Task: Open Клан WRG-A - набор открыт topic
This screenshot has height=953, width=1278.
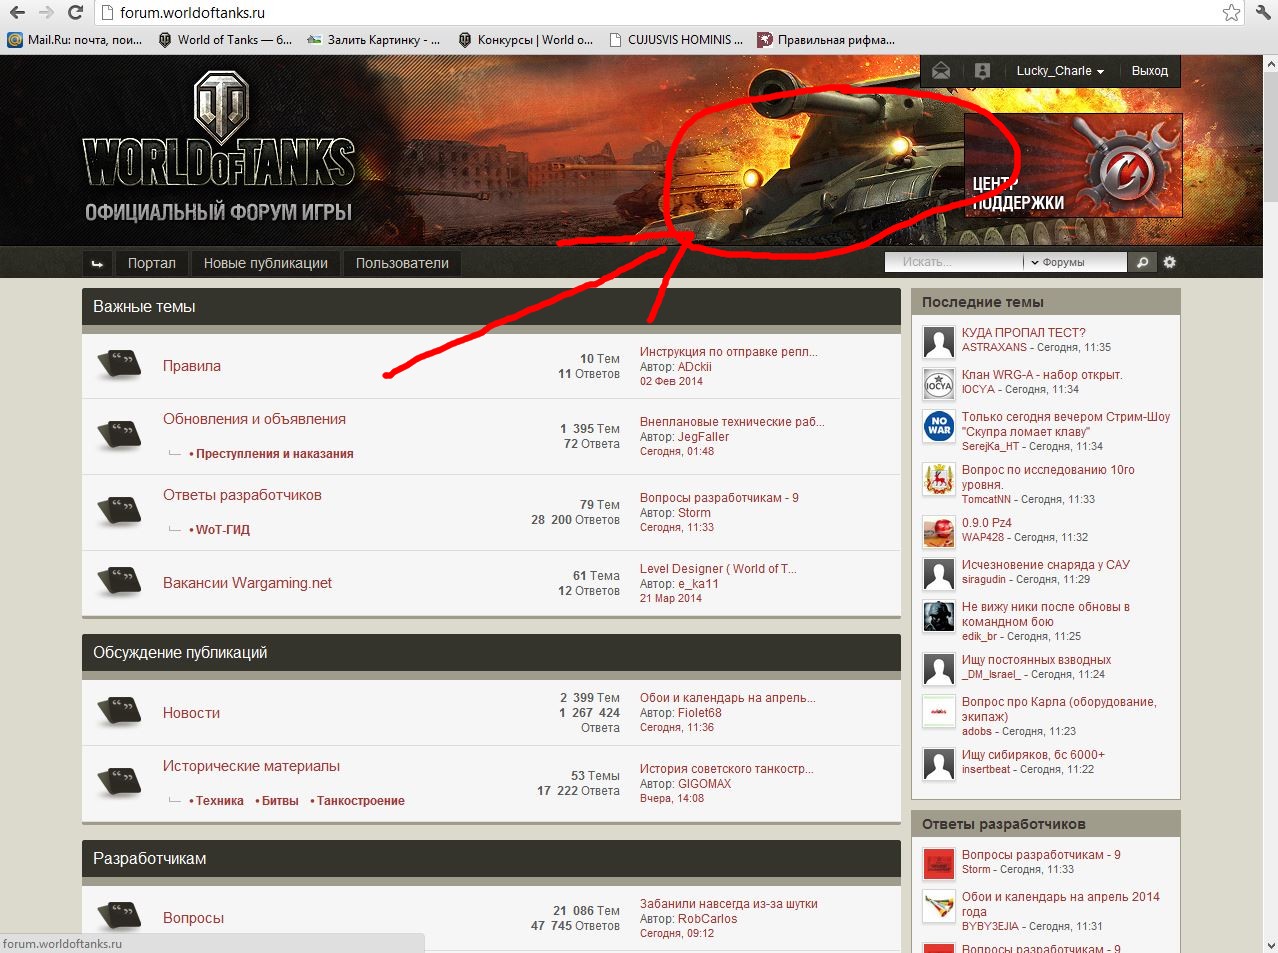Action: 1041,375
